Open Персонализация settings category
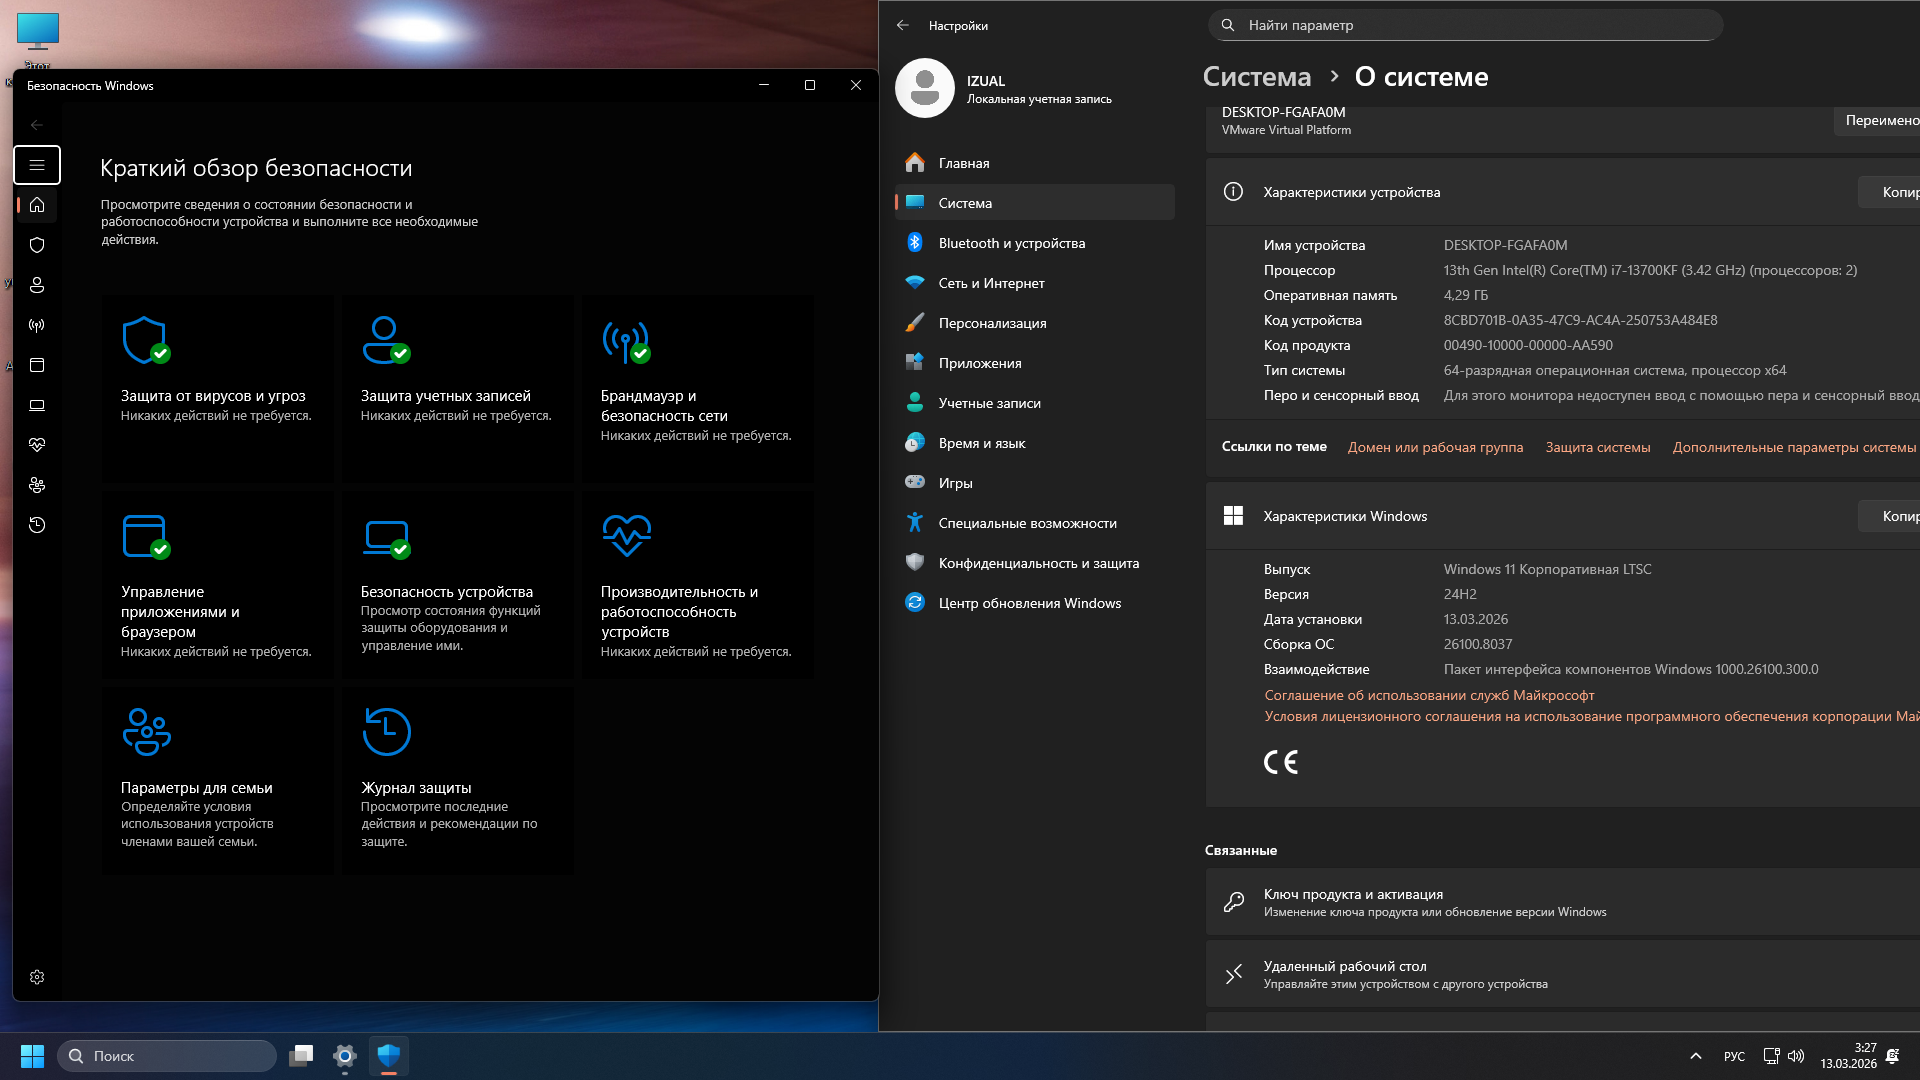Viewport: 1920px width, 1080px height. click(x=992, y=323)
